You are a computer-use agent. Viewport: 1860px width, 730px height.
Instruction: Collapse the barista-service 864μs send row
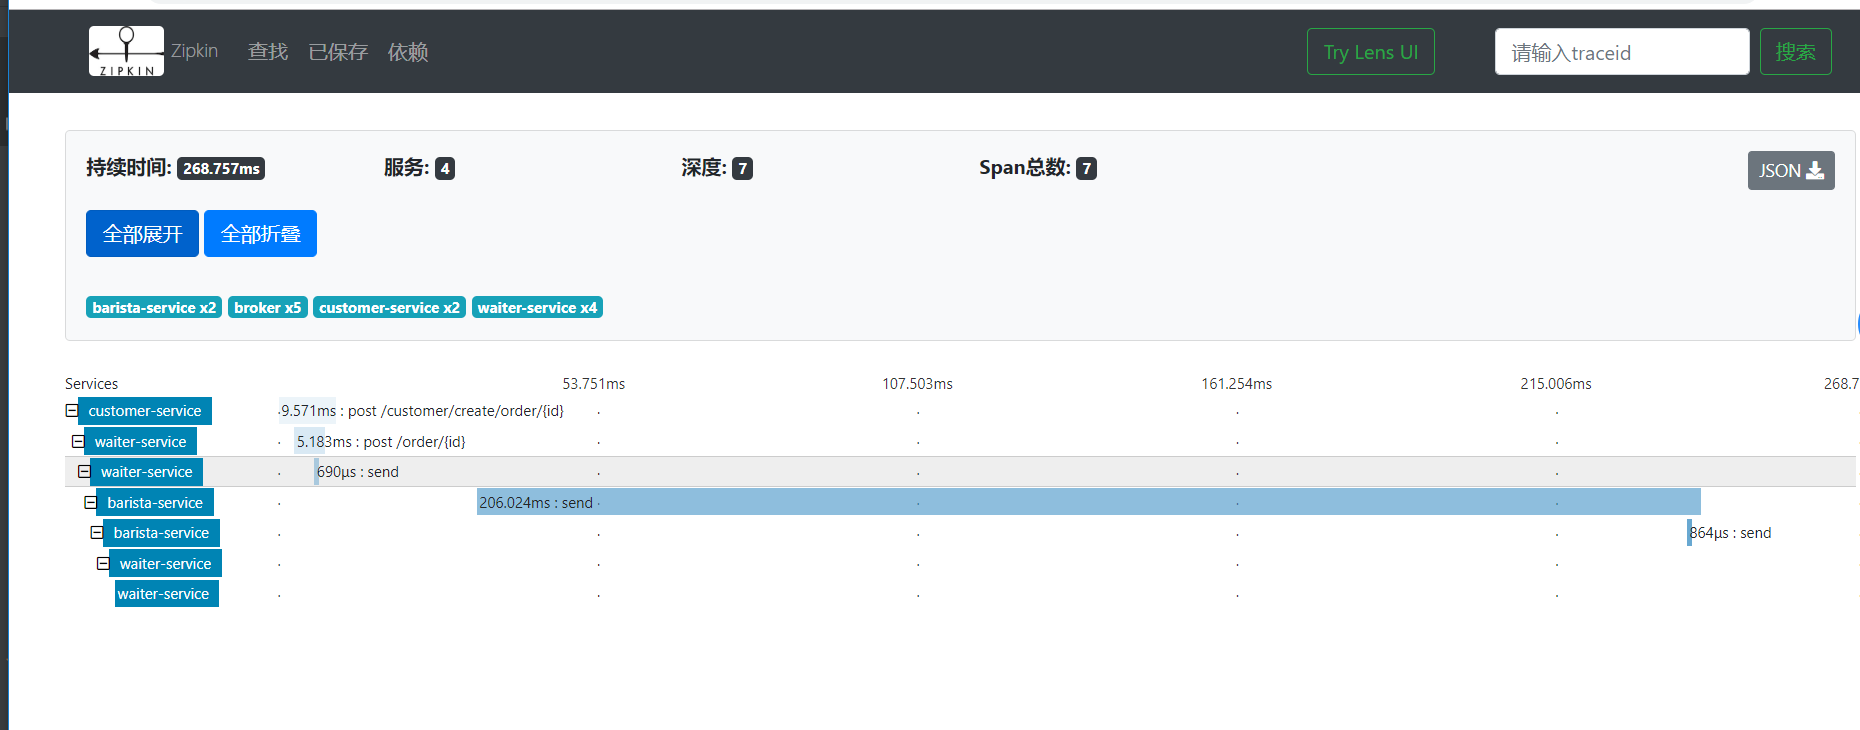96,532
